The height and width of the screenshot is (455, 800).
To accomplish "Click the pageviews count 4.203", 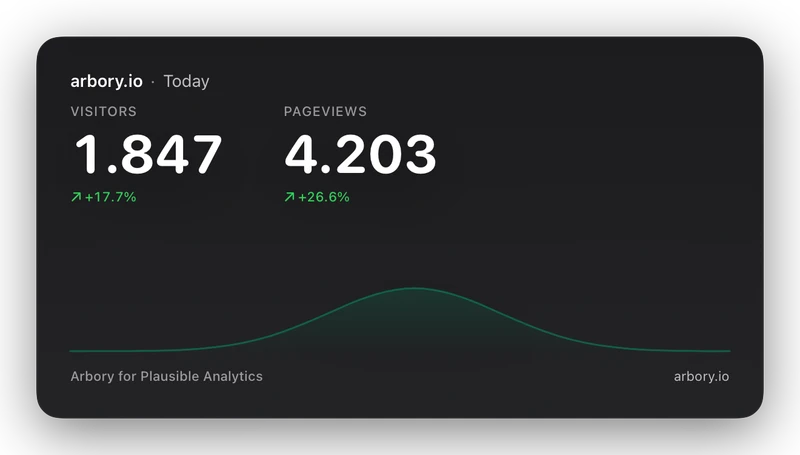I will (360, 154).
